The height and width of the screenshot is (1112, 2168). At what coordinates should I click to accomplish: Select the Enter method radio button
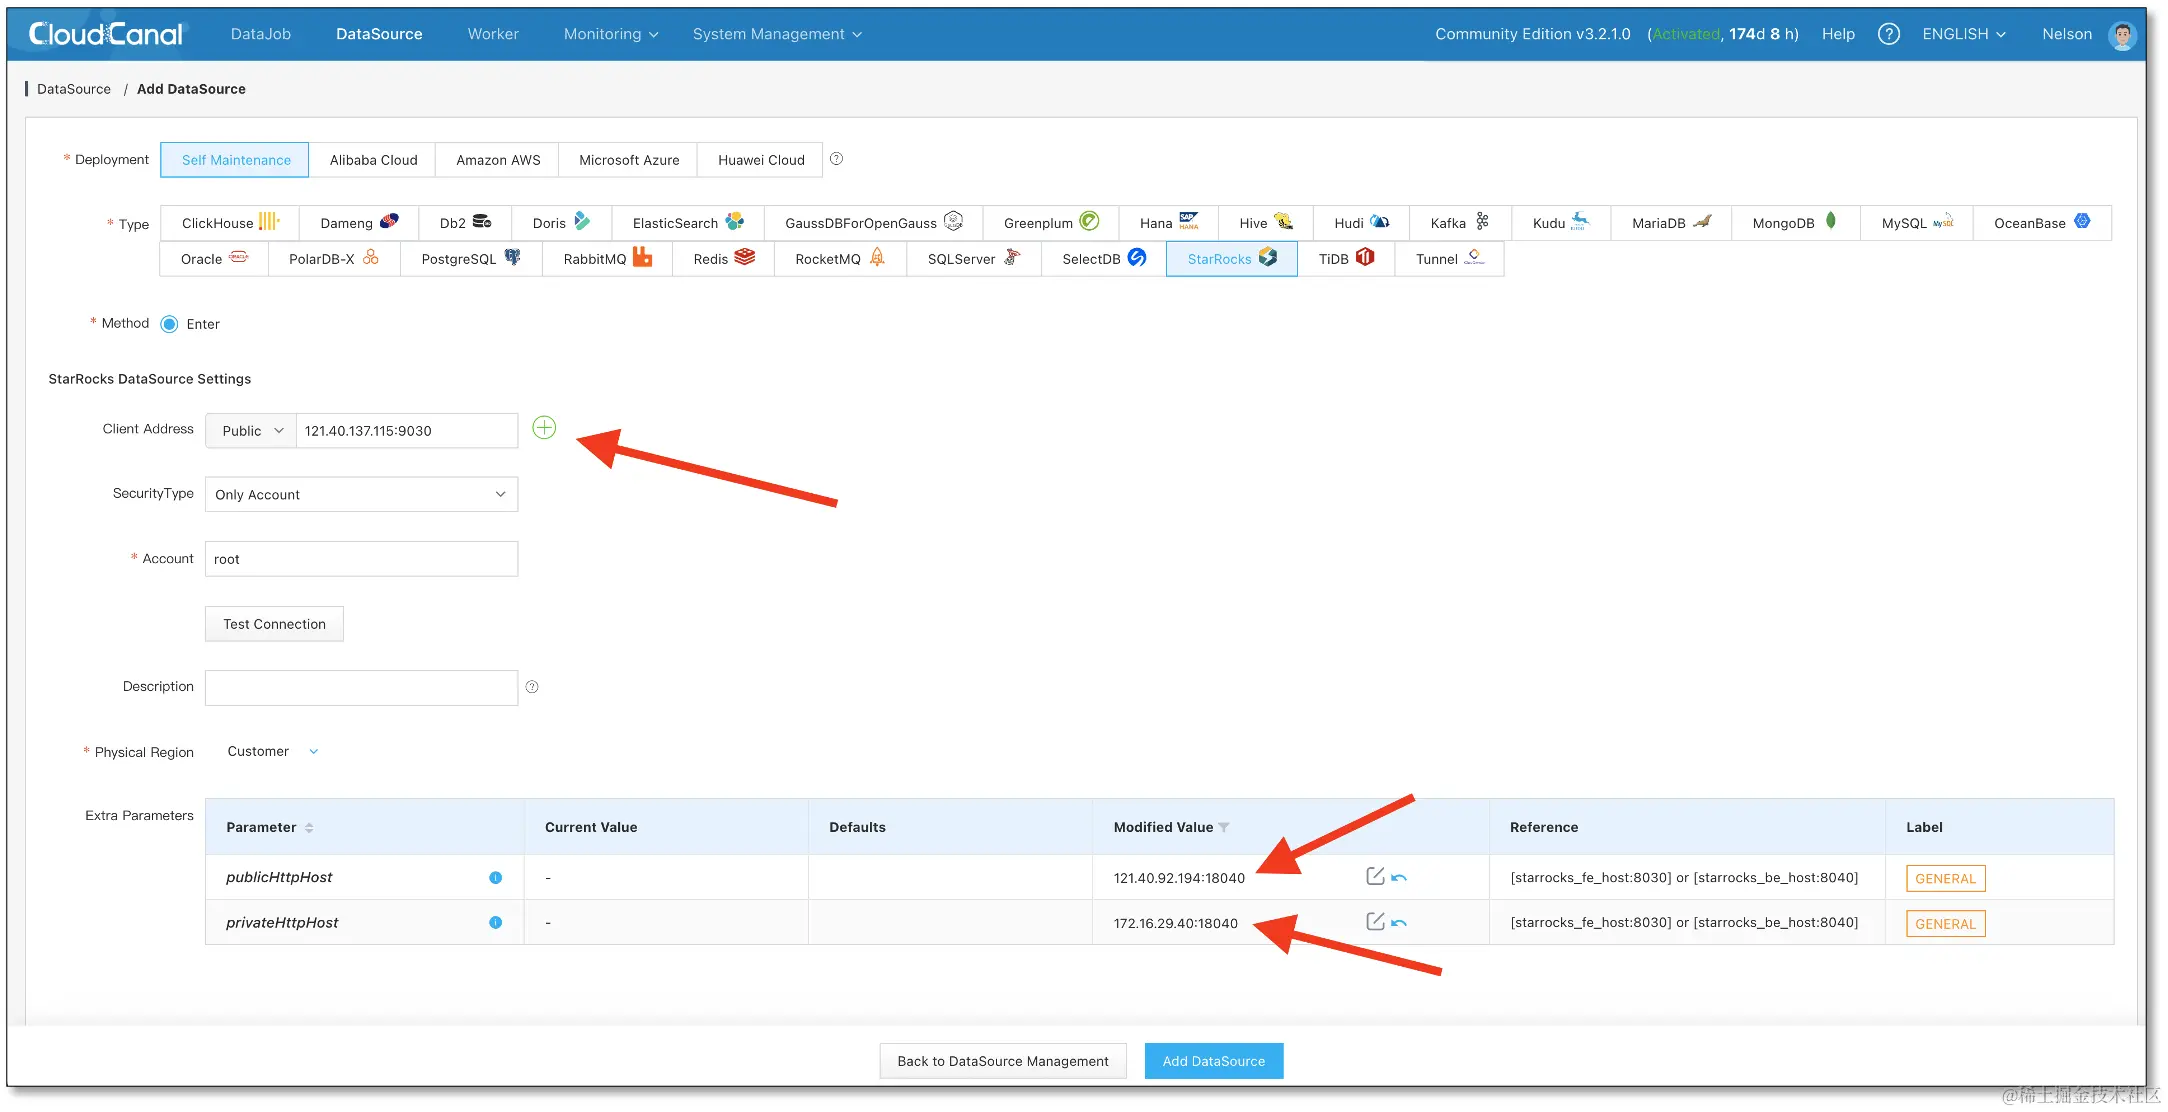pyautogui.click(x=170, y=324)
